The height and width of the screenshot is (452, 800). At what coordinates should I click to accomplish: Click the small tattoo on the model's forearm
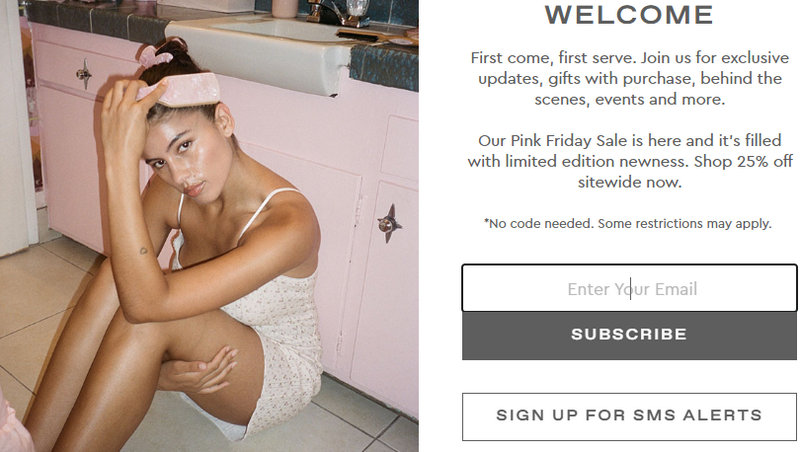coord(144,250)
